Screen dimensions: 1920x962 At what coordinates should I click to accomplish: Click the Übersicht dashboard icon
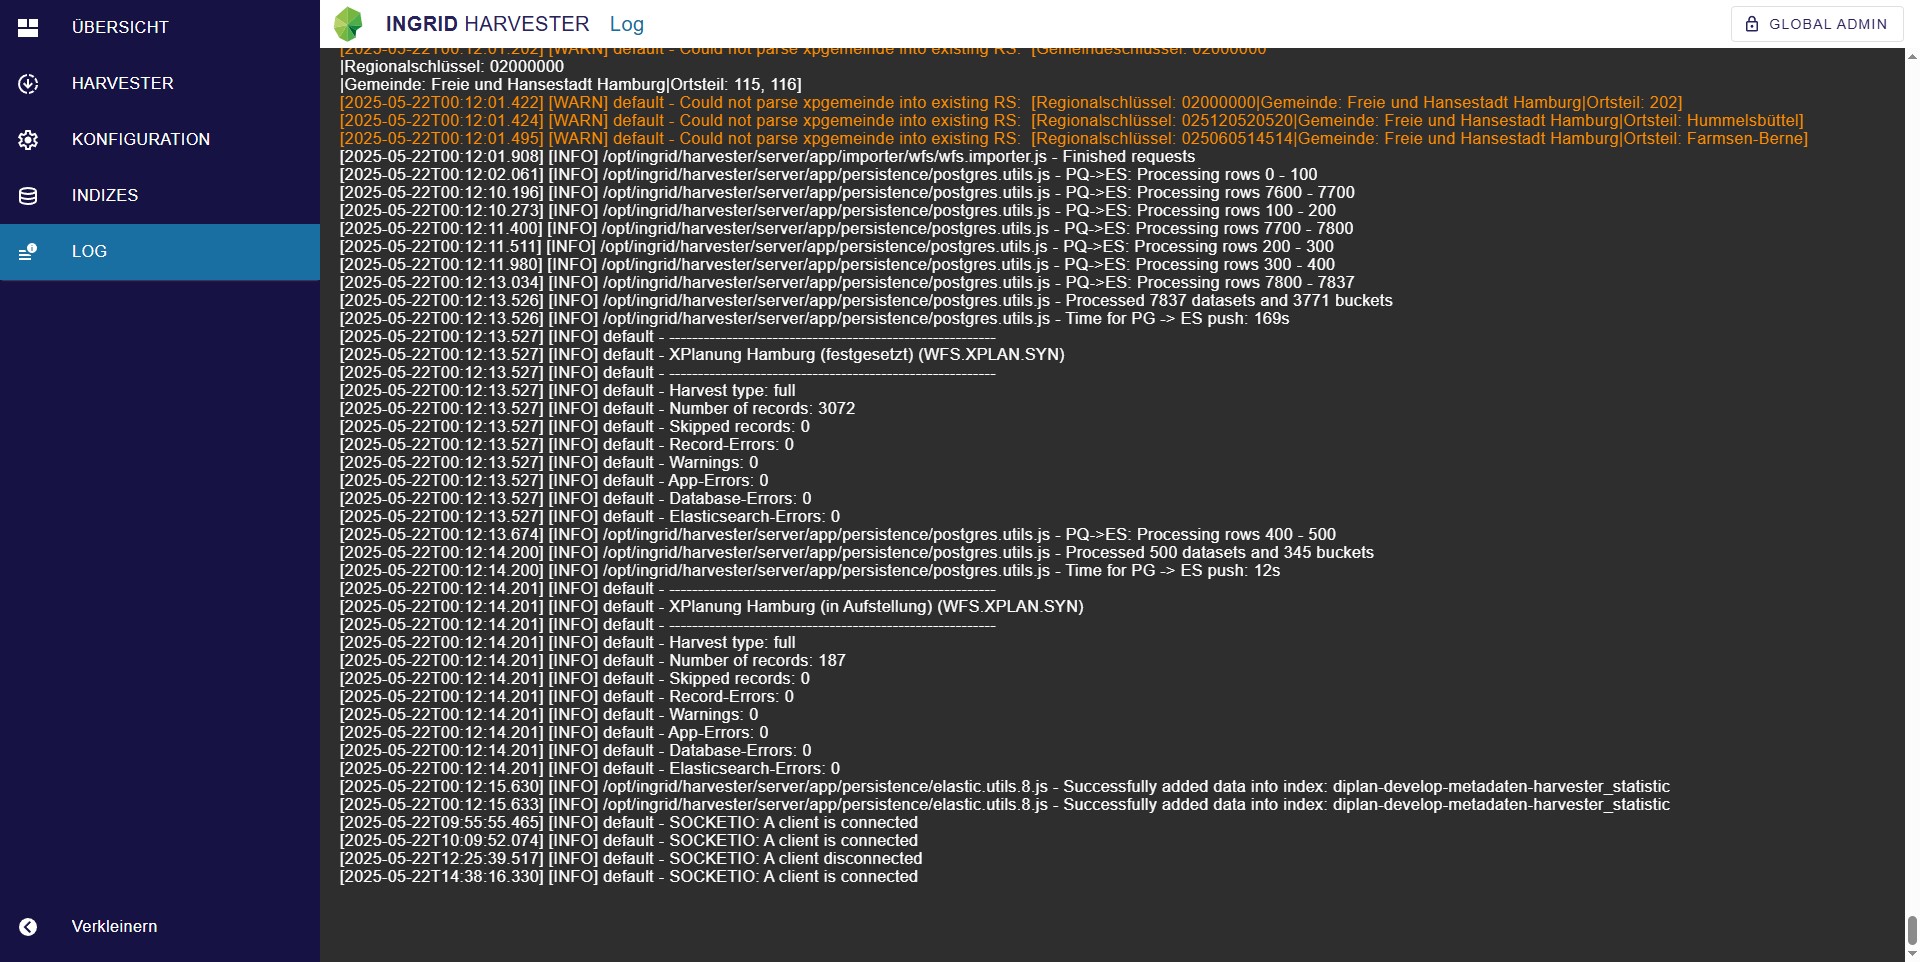pyautogui.click(x=28, y=28)
